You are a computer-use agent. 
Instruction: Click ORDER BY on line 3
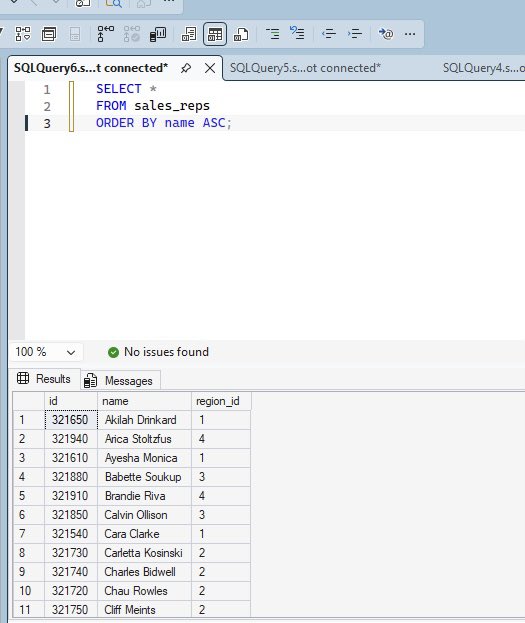[126, 123]
